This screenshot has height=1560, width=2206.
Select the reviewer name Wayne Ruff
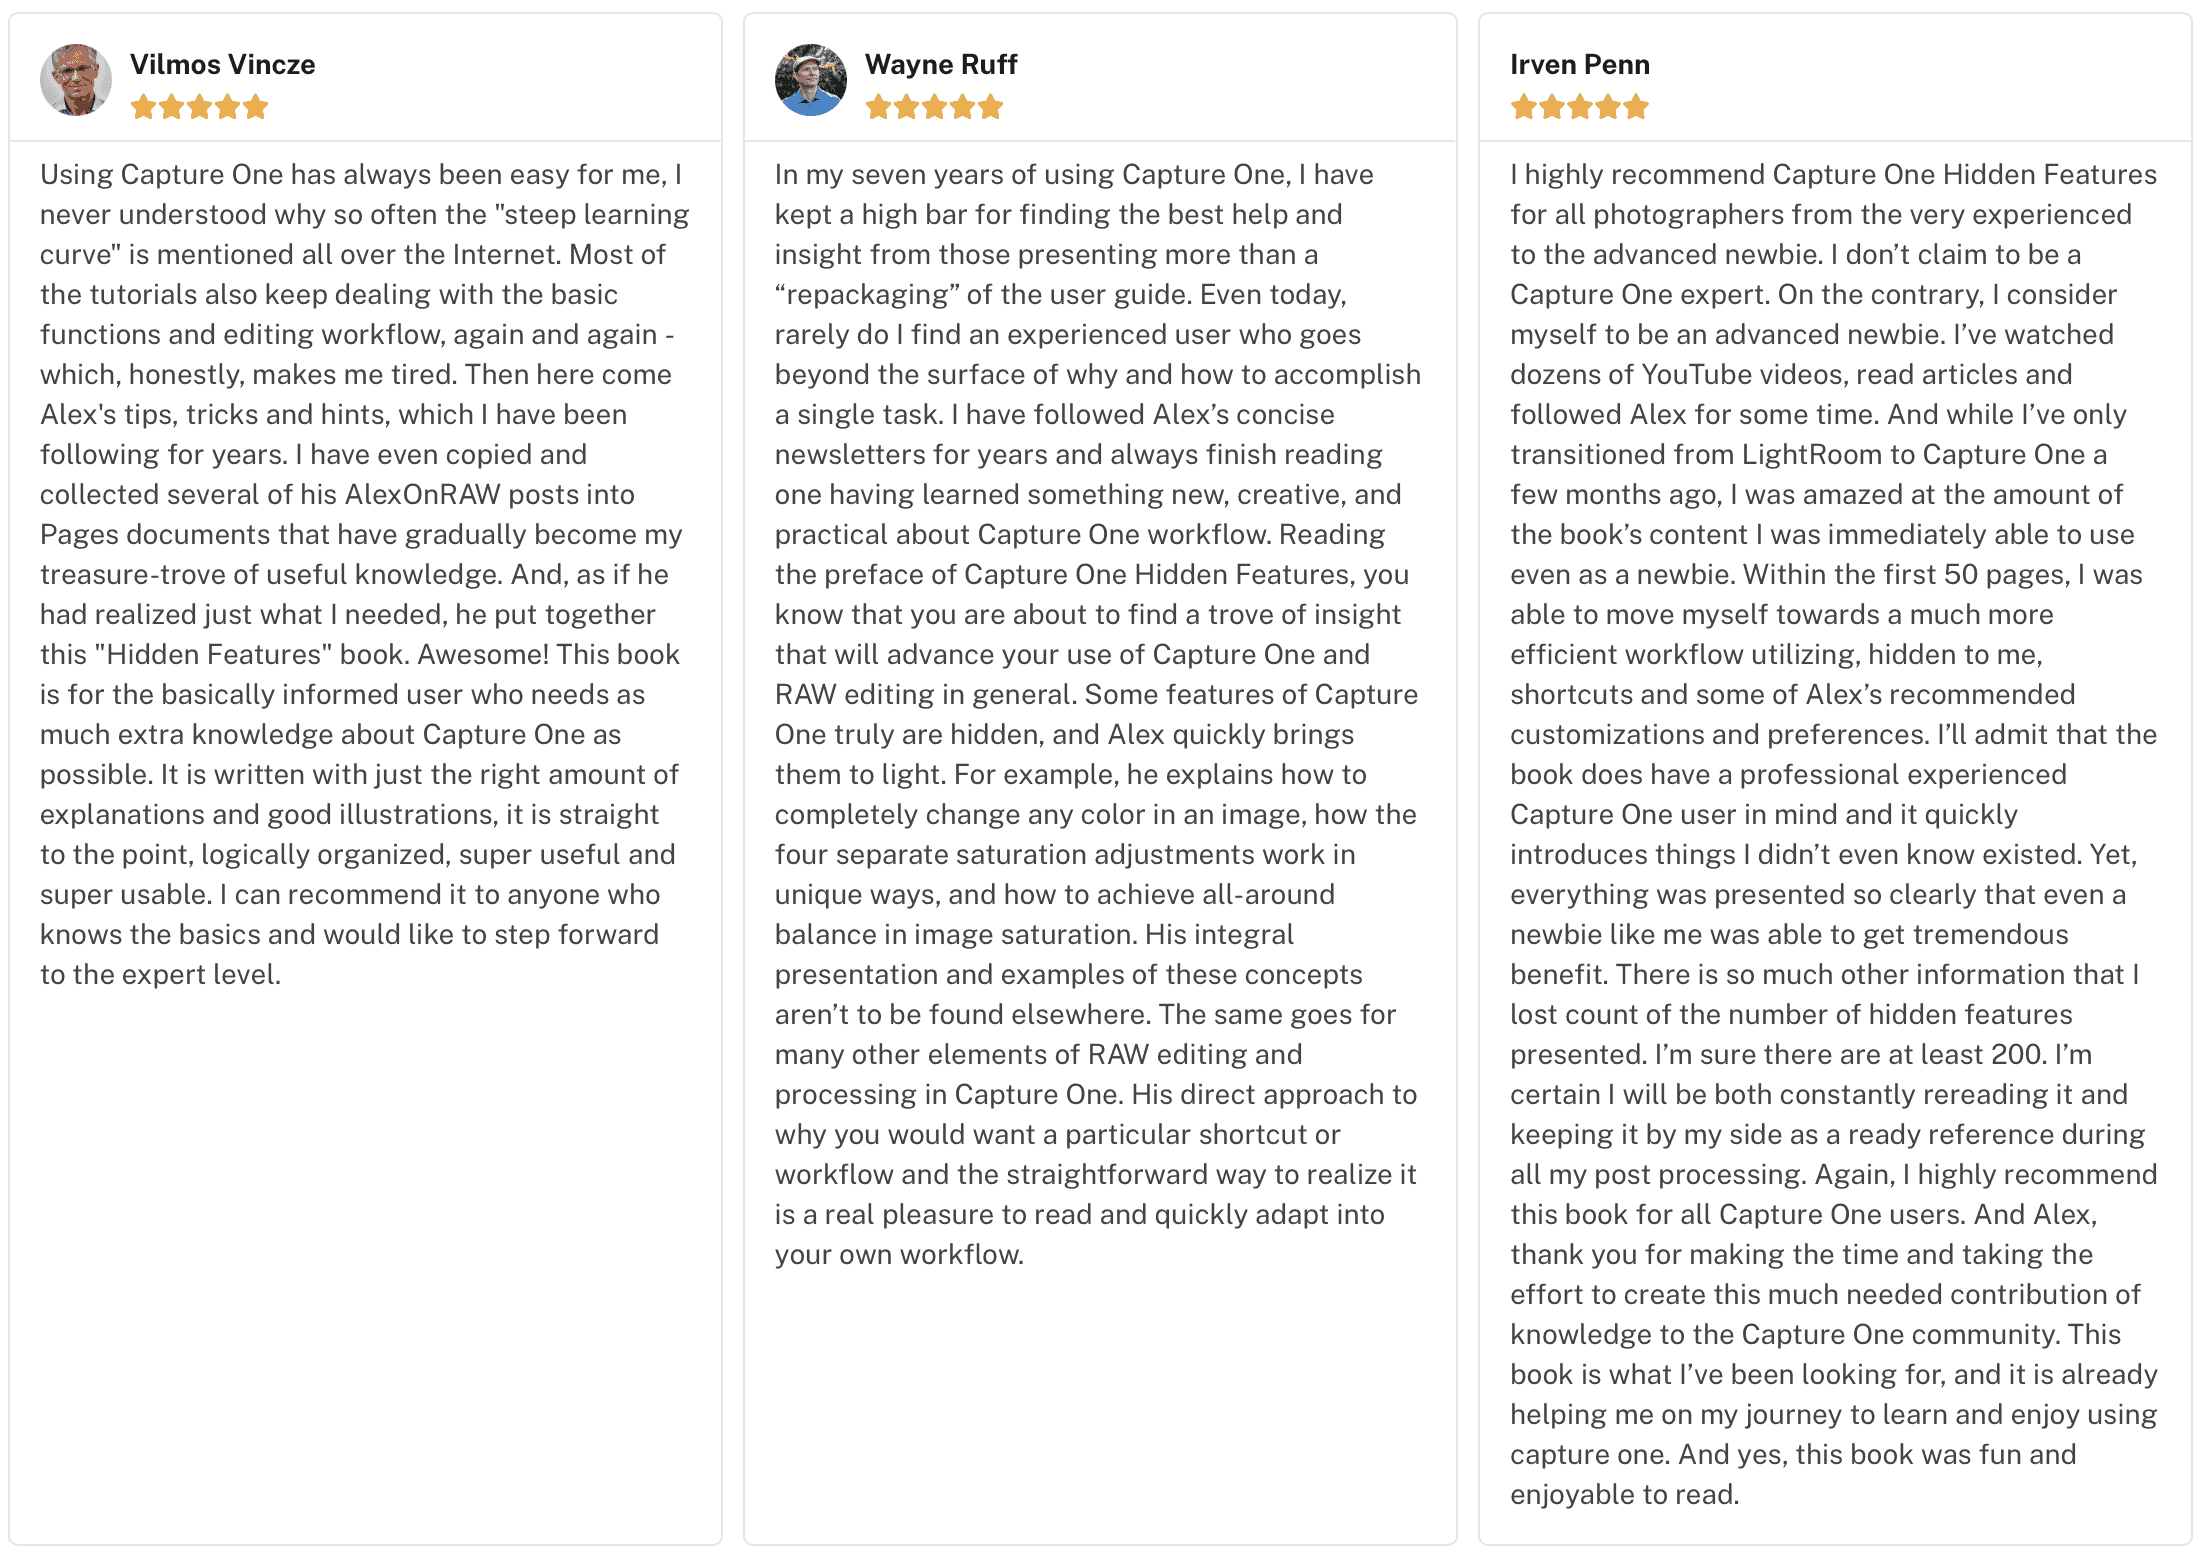pyautogui.click(x=941, y=64)
